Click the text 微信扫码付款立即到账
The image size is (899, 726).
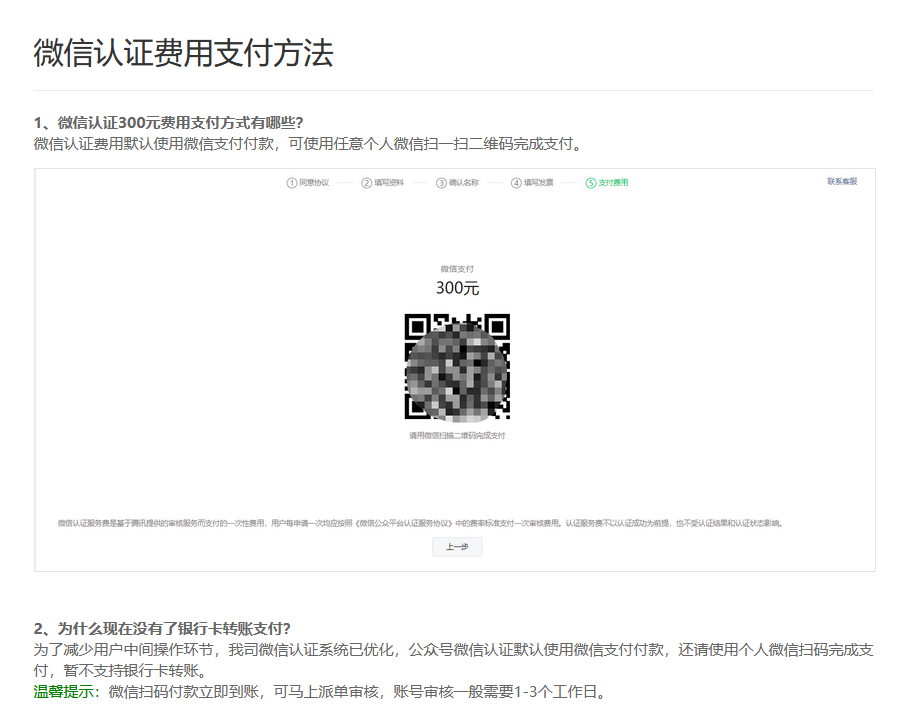coord(184,692)
